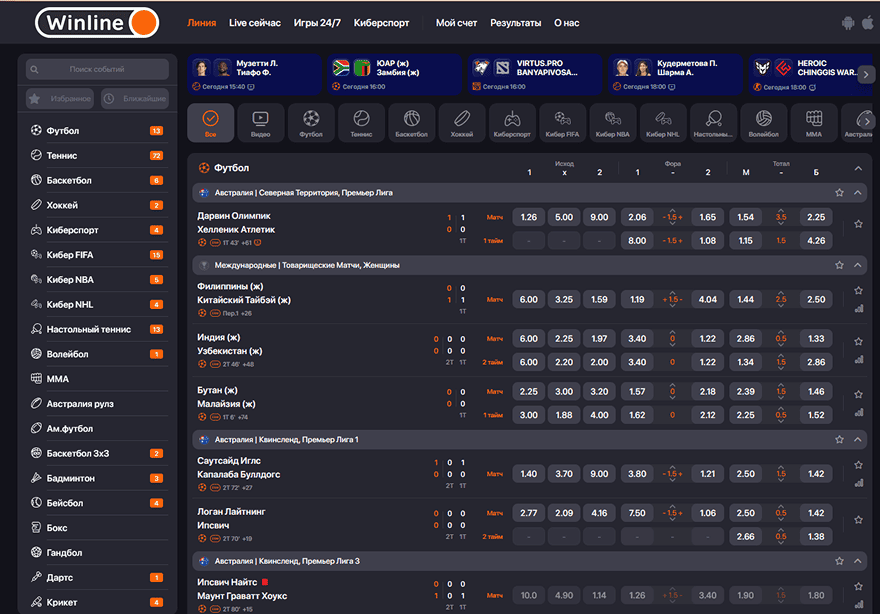Open 'Дартс' in the sidebar
This screenshot has height=614, width=880.
click(98, 577)
